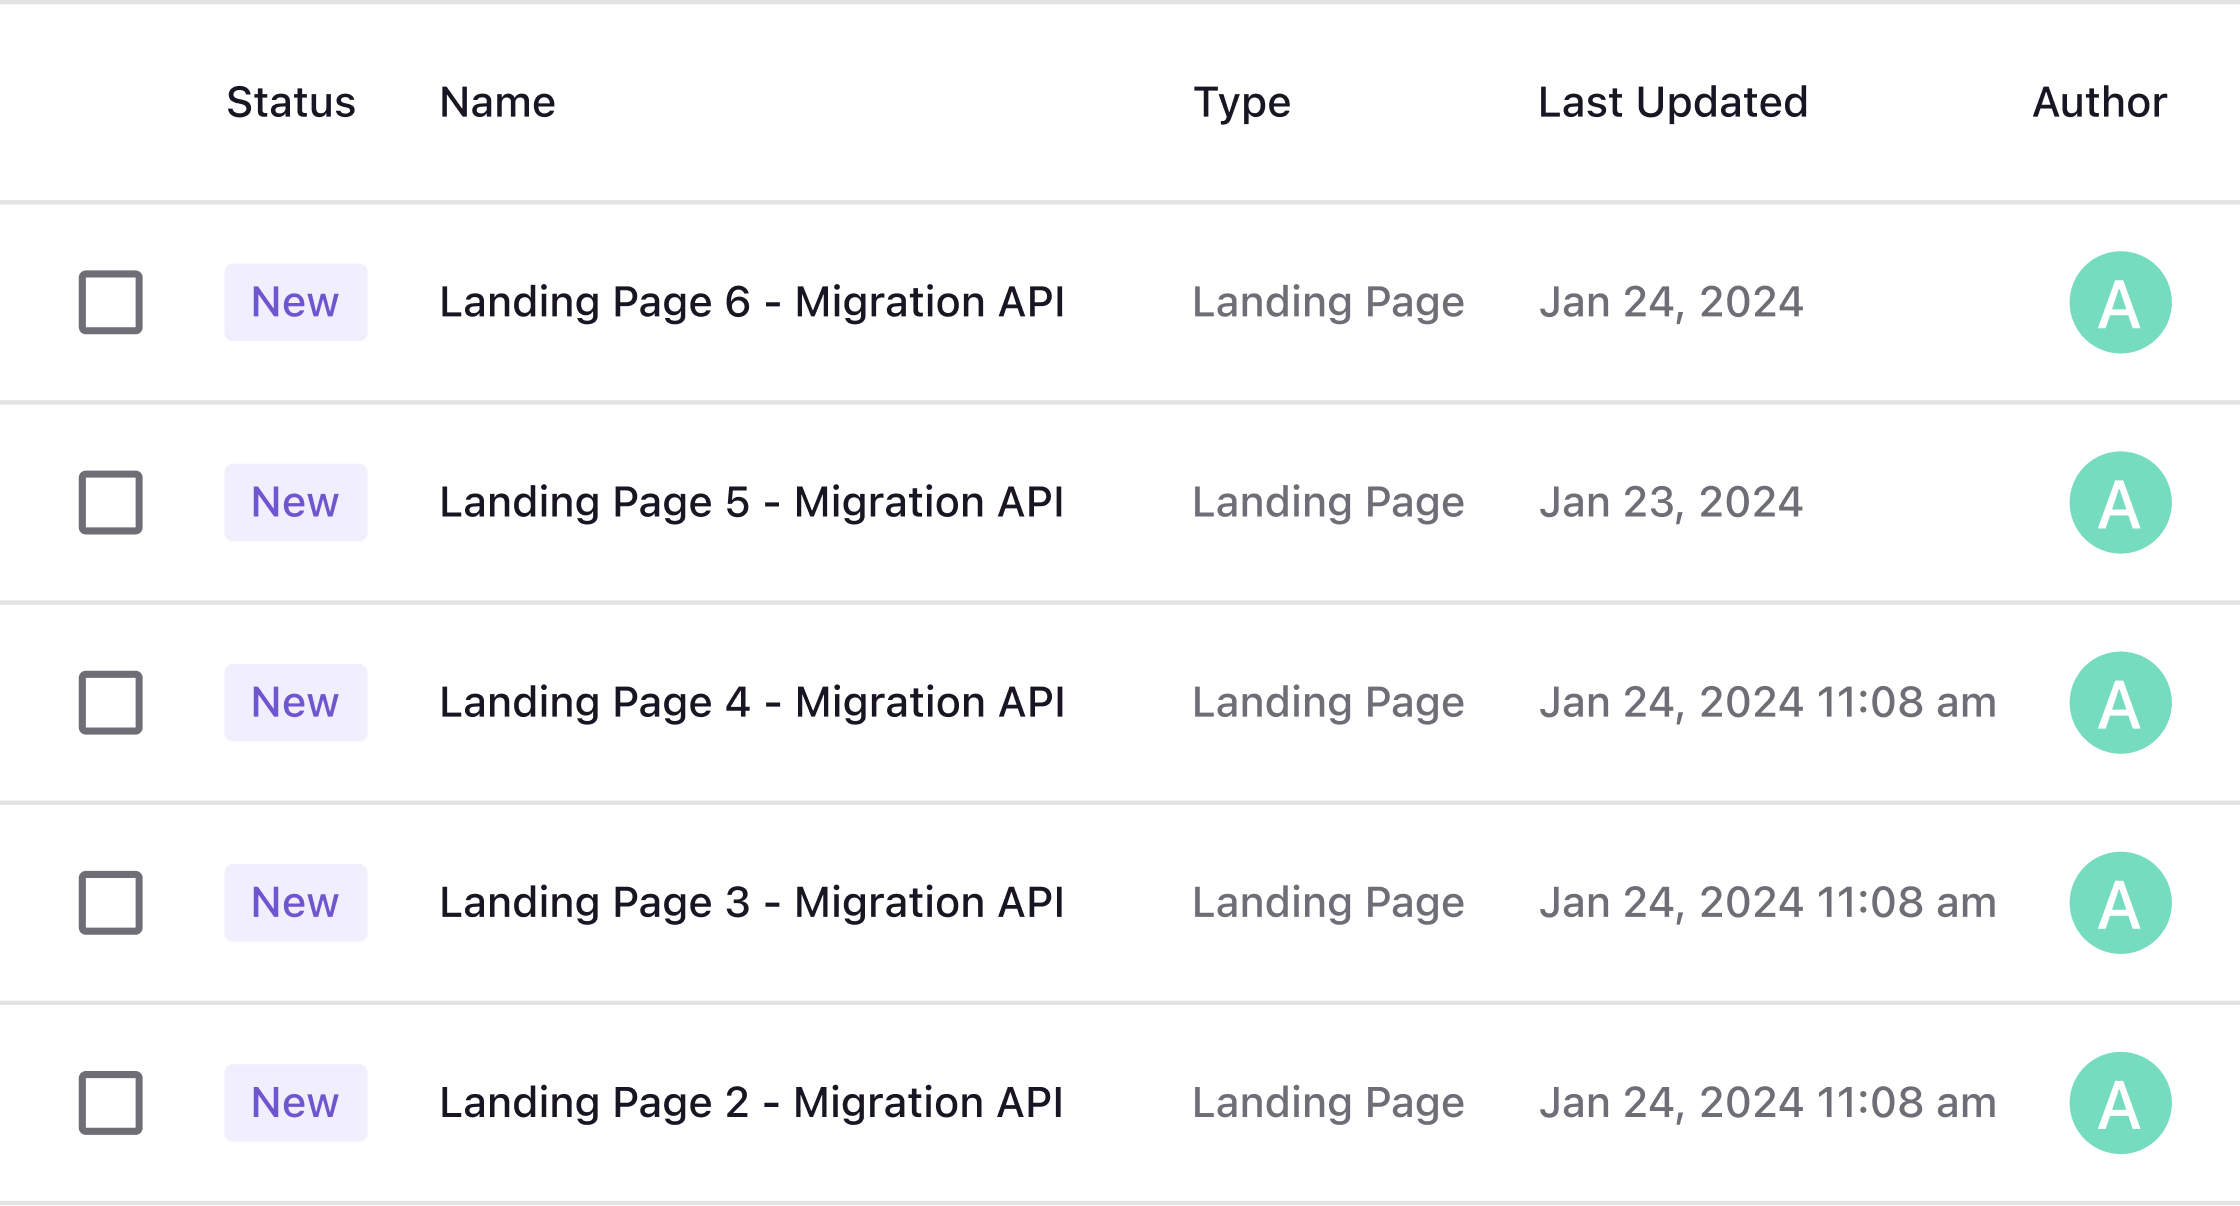Click author avatar for Landing Page 5
Image resolution: width=2240 pixels, height=1206 pixels.
coord(2120,502)
